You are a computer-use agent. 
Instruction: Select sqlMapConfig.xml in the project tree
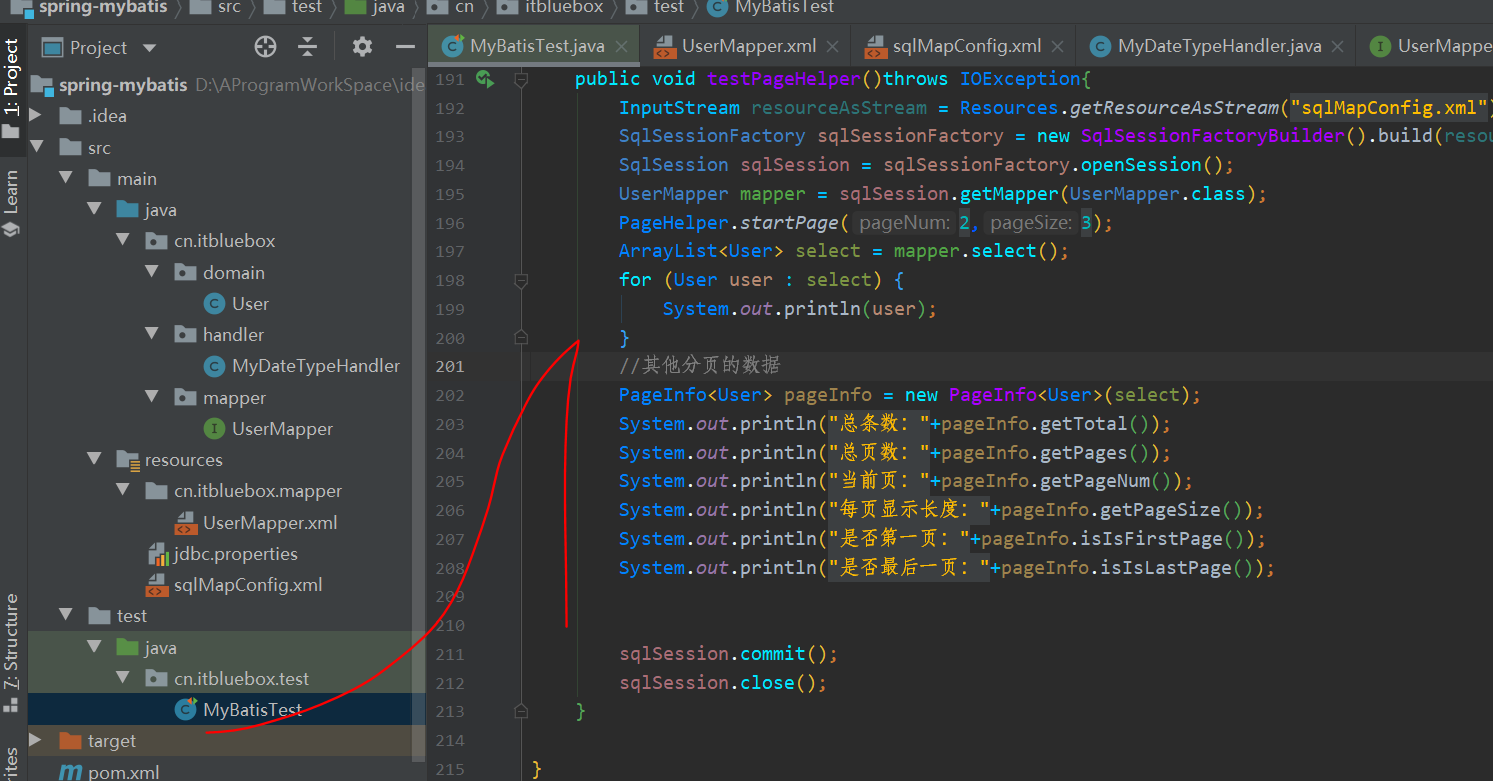pos(248,585)
